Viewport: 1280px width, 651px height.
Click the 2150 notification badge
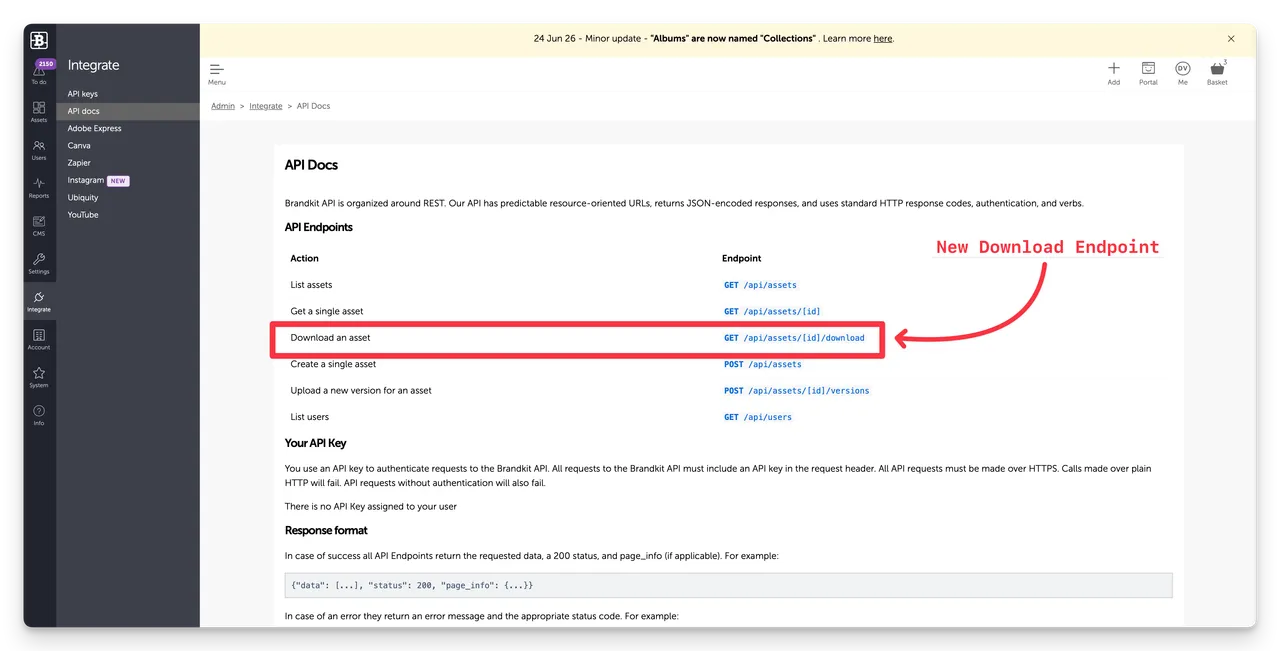46,63
